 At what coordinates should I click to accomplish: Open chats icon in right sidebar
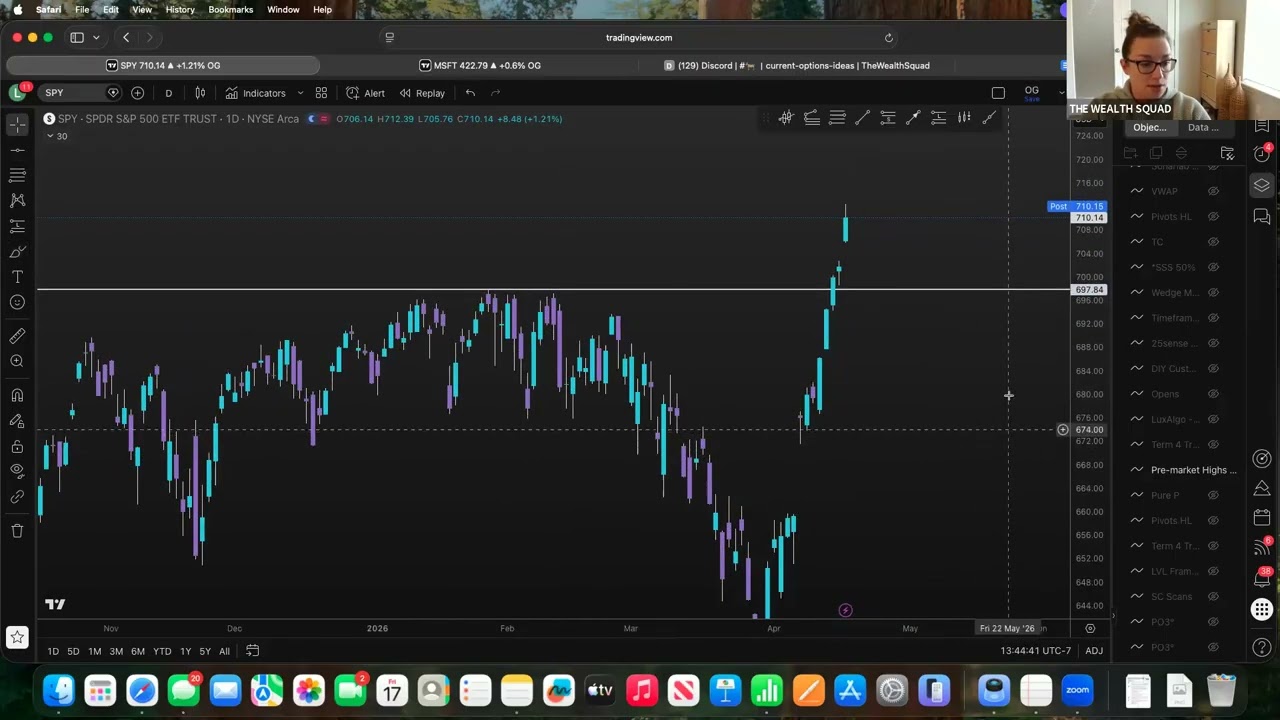1262,216
